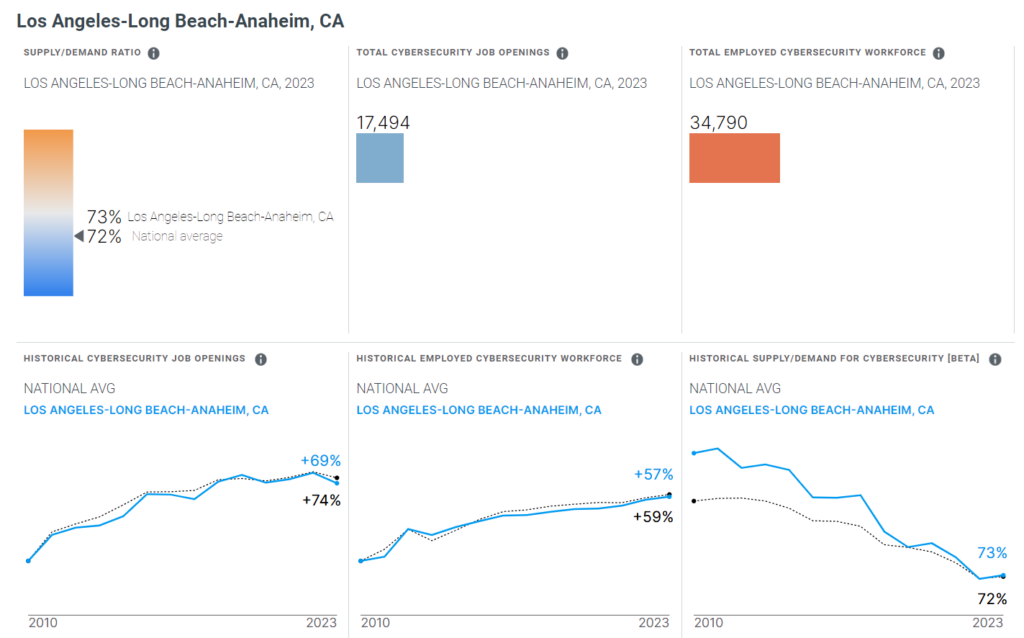Open info icon for Total Cybersecurity Job Openings
This screenshot has height=638, width=1024.
coord(562,54)
